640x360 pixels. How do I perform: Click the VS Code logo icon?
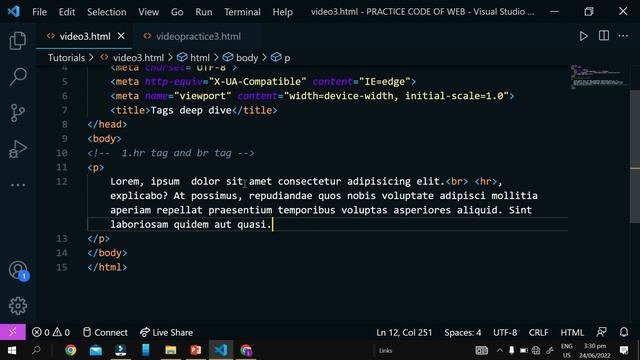(13, 11)
